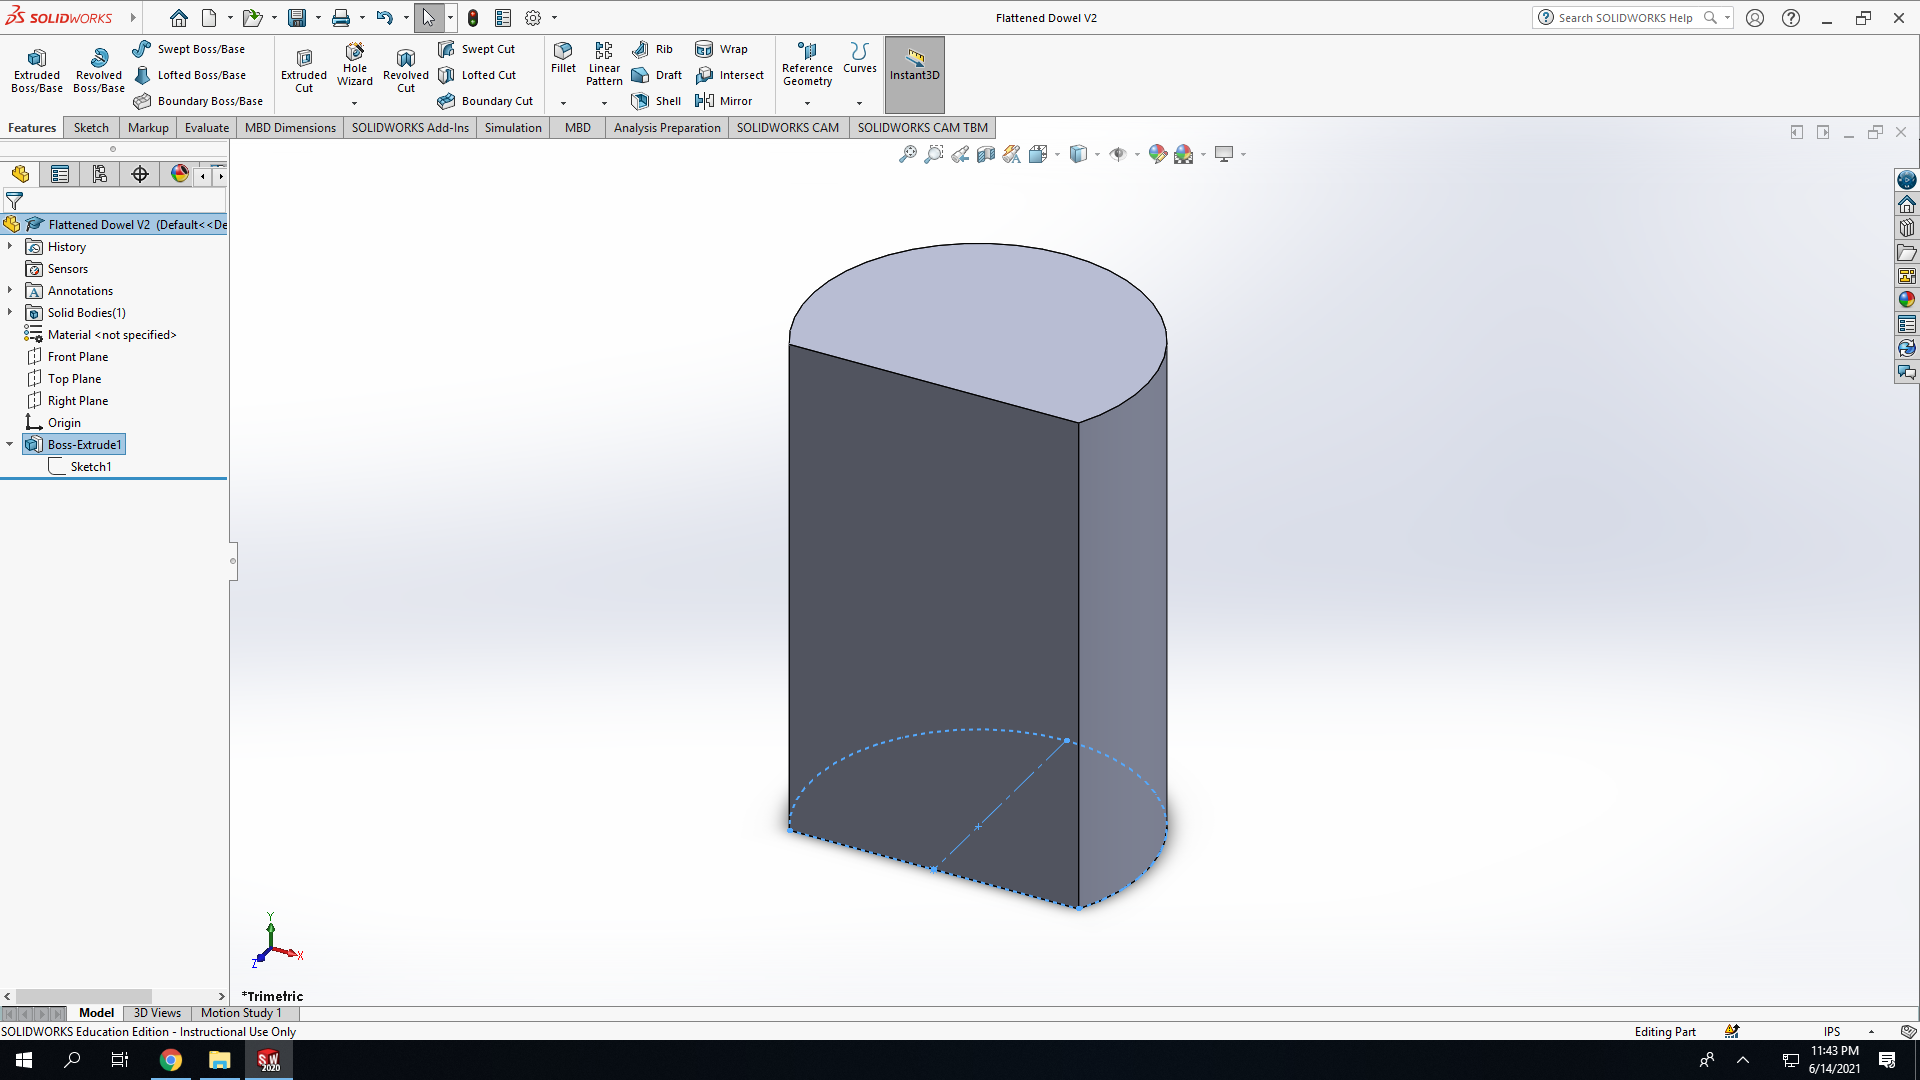This screenshot has height=1080, width=1920.
Task: Switch to the Sketch tab
Action: click(91, 128)
